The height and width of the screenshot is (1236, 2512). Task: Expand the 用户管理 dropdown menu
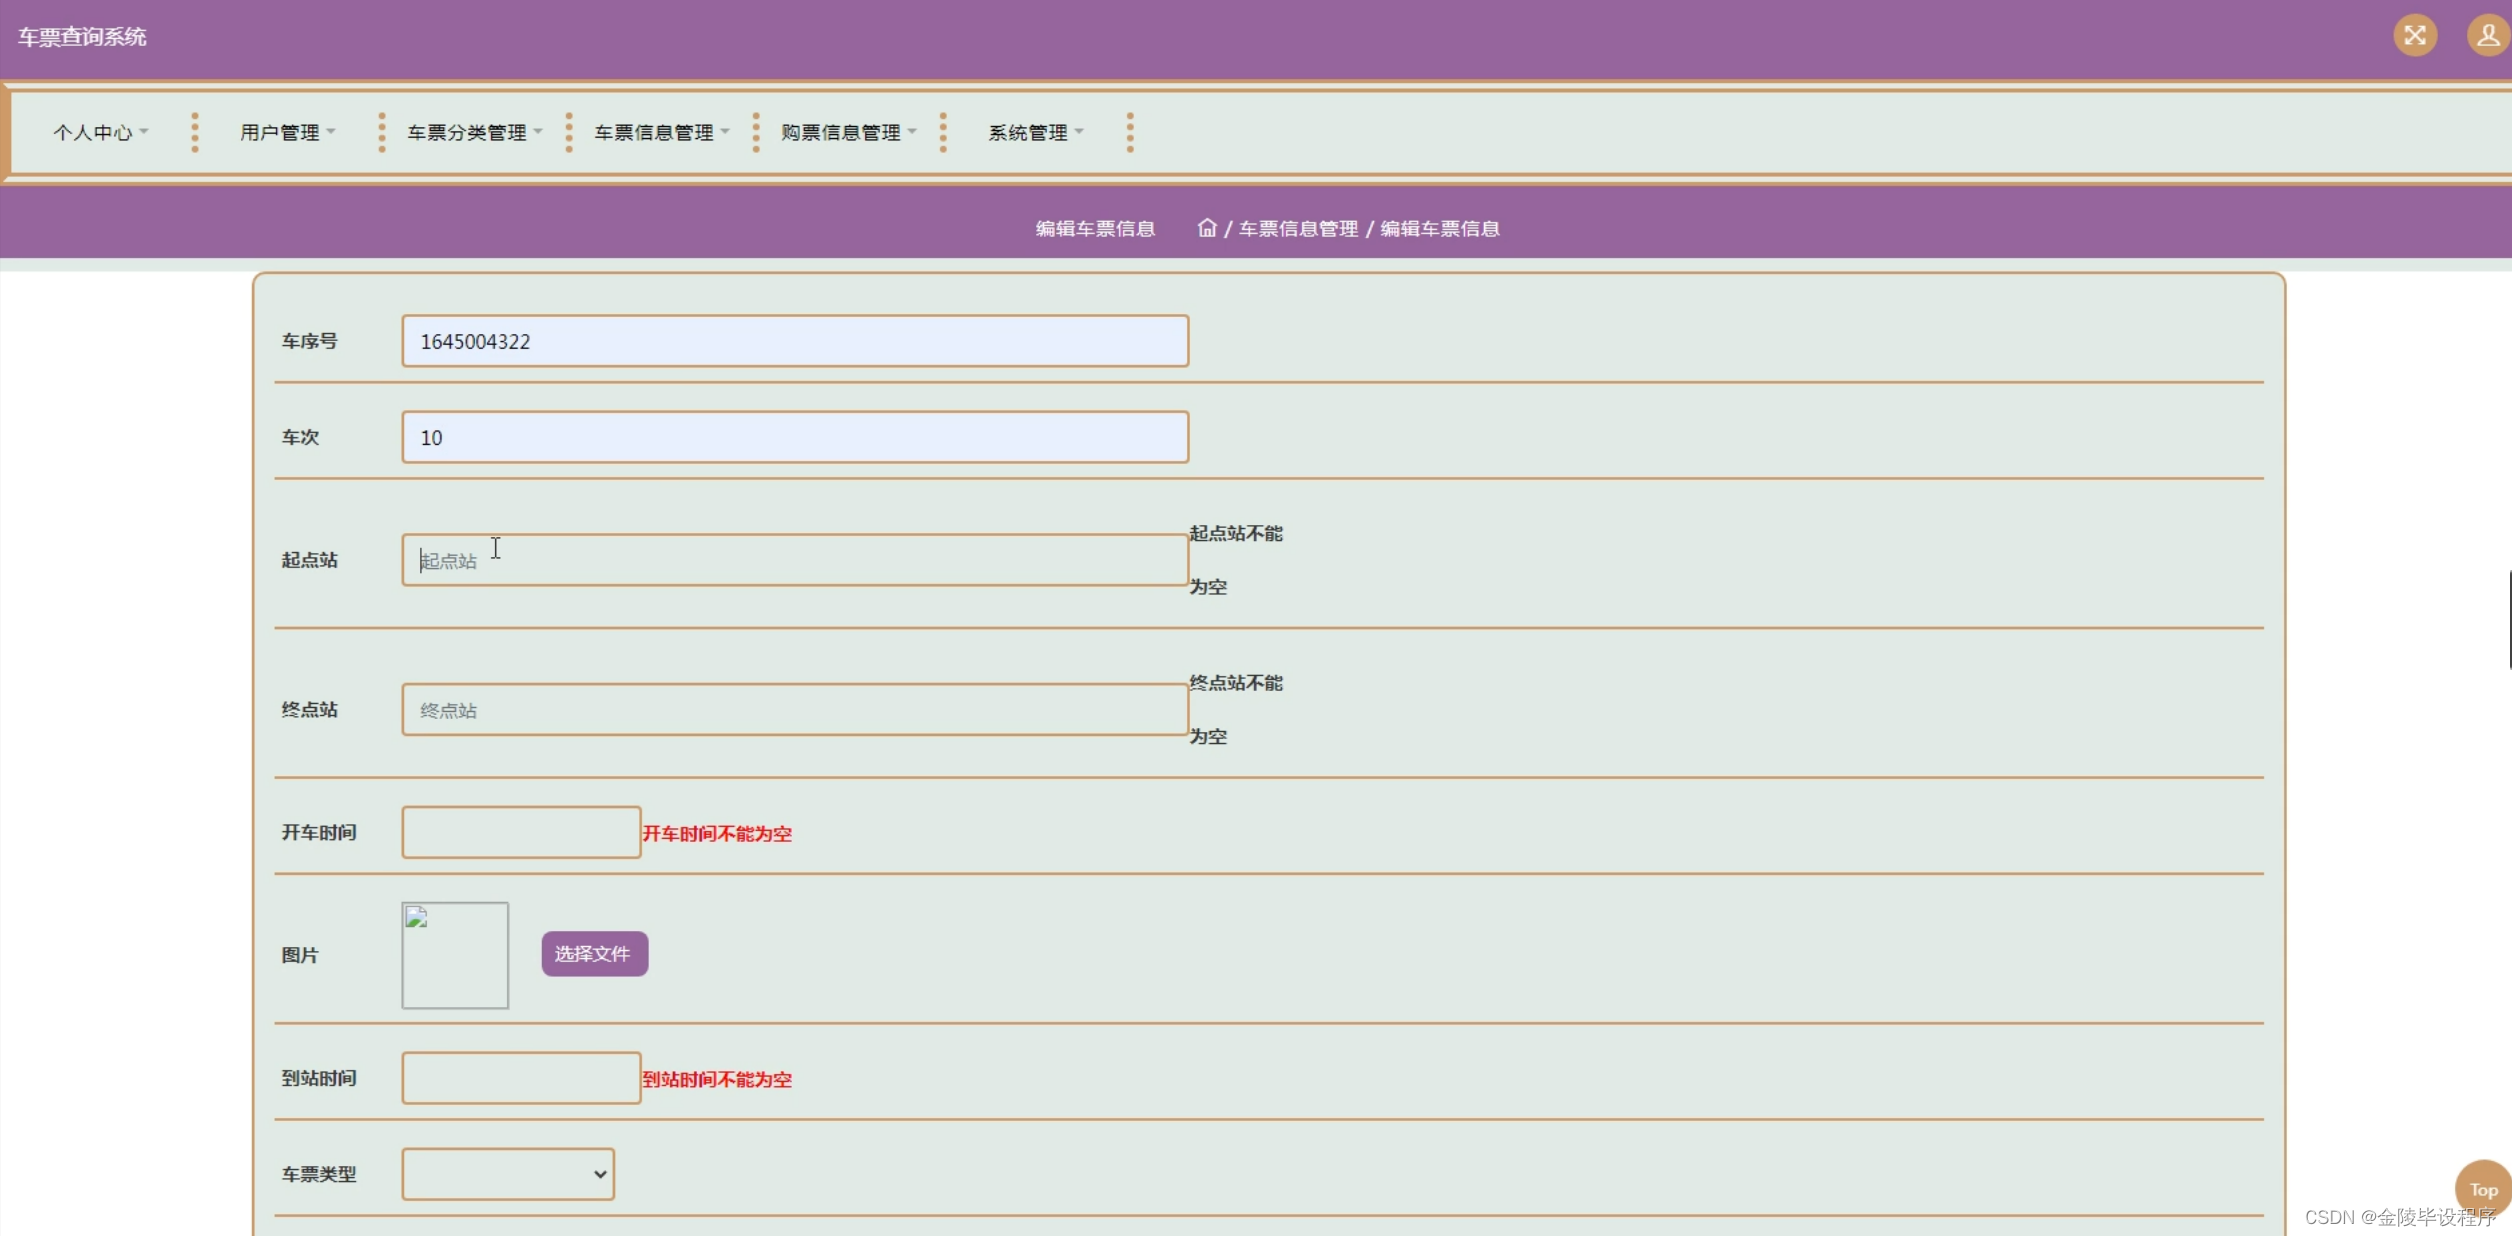point(286,131)
